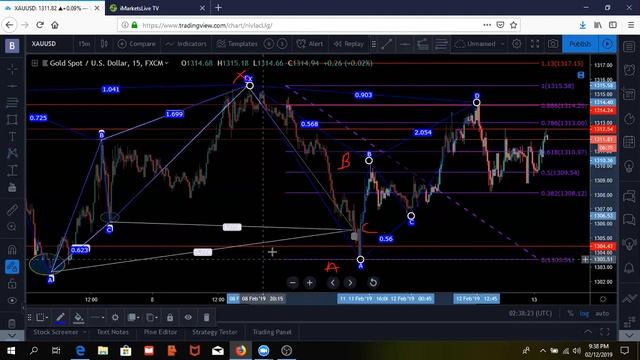Toggle magnet mode in left toolbar
The image size is (640, 360).
(12, 249)
